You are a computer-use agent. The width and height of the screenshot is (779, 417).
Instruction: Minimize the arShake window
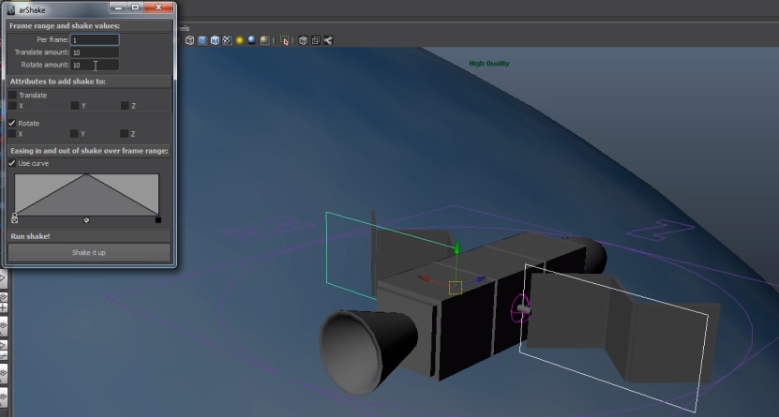click(118, 7)
